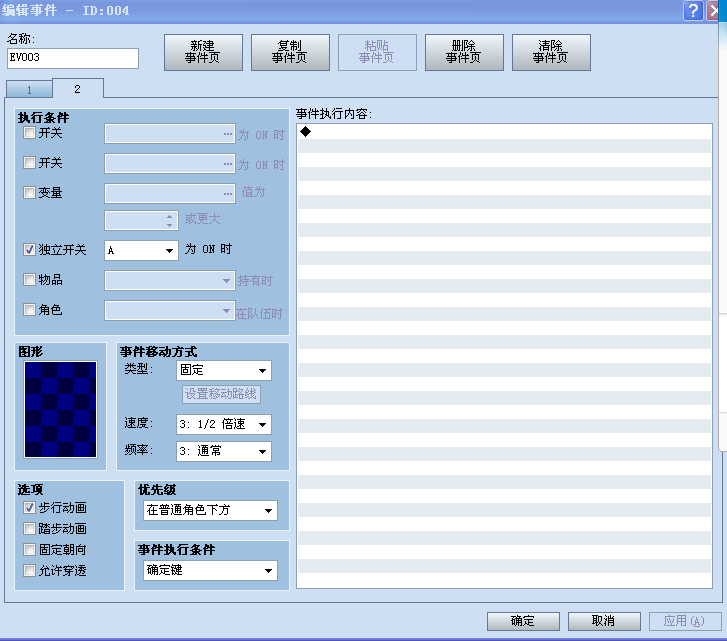Click the 粘贴事件页 button
727x641 pixels.
point(377,52)
